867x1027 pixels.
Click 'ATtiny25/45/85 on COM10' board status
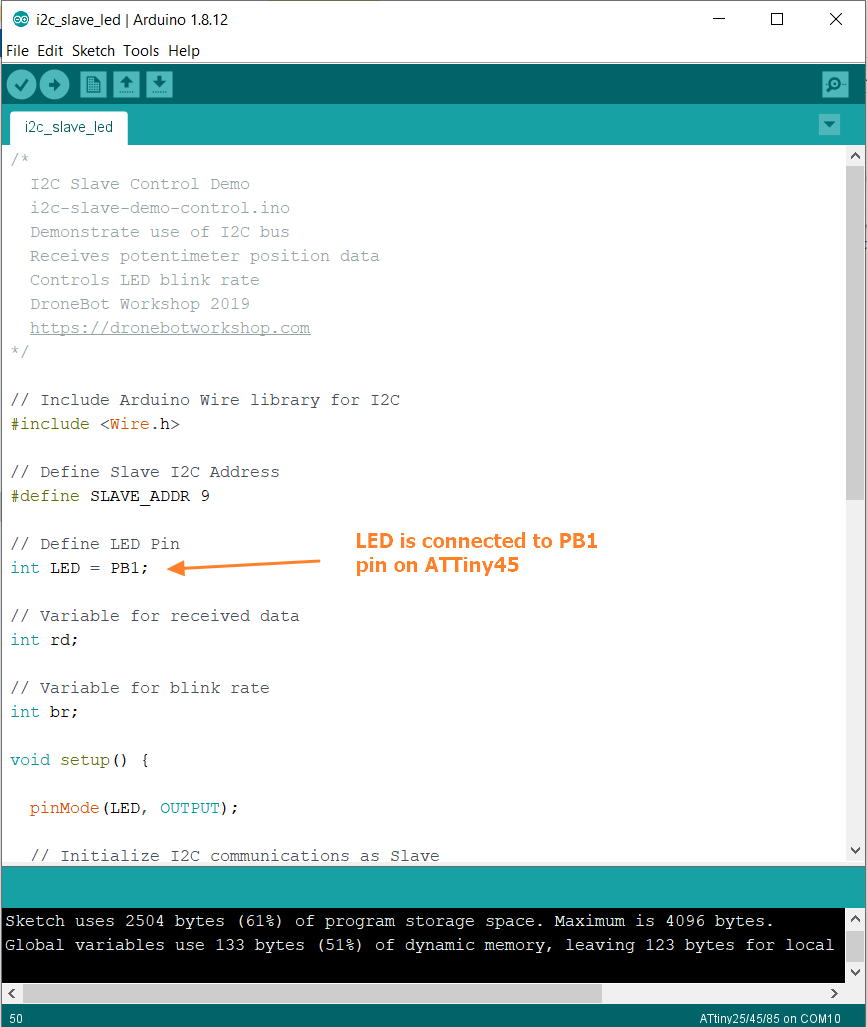[769, 1018]
